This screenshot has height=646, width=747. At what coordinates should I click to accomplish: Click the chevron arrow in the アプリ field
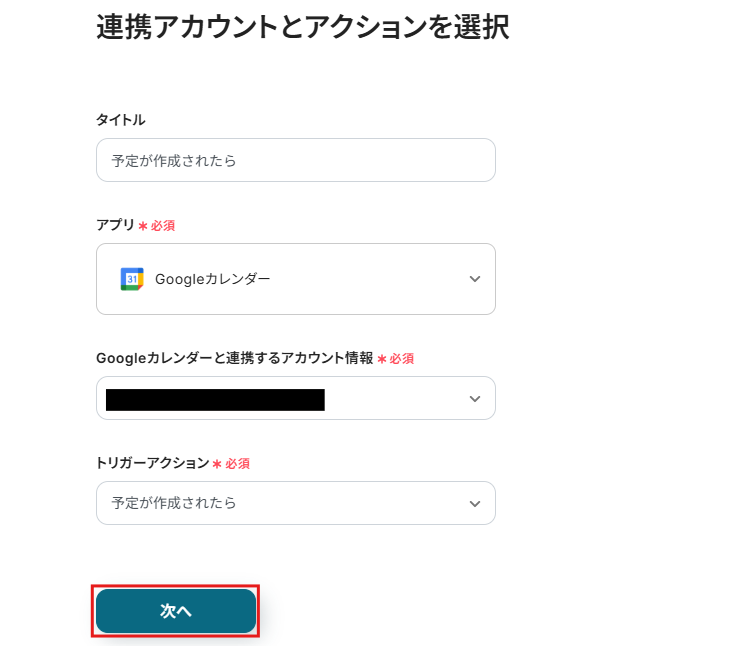pos(475,279)
